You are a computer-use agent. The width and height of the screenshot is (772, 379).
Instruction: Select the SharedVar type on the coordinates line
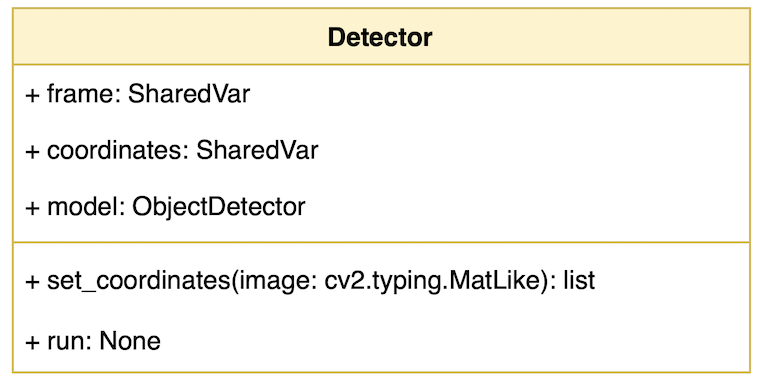click(257, 150)
